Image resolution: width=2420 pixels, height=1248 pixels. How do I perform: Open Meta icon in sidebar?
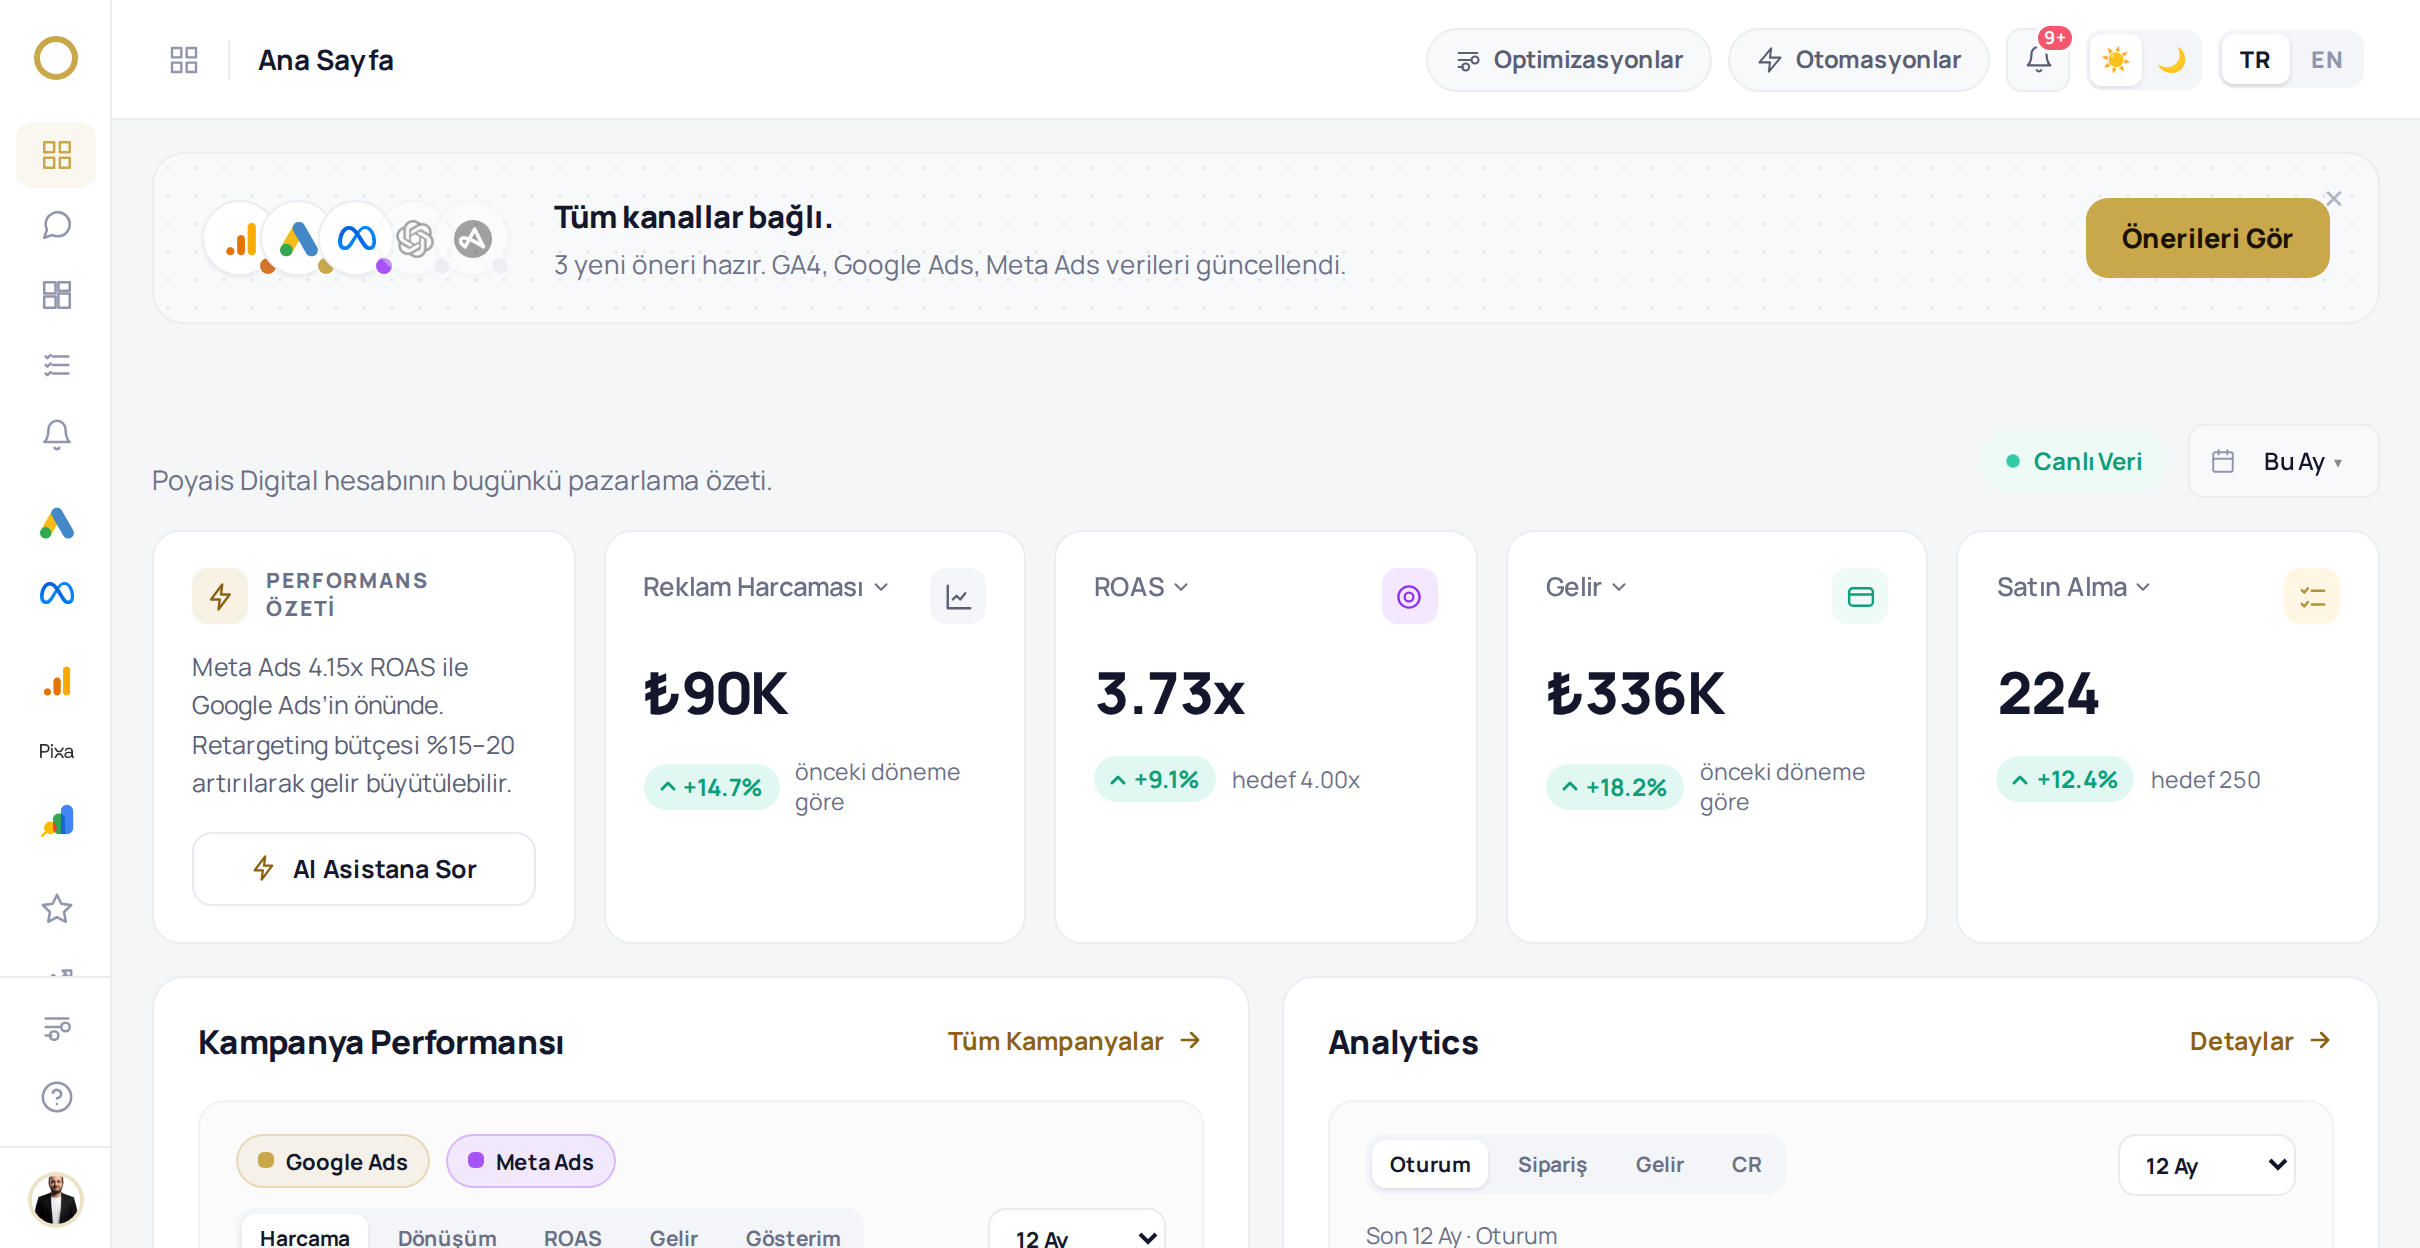57,594
